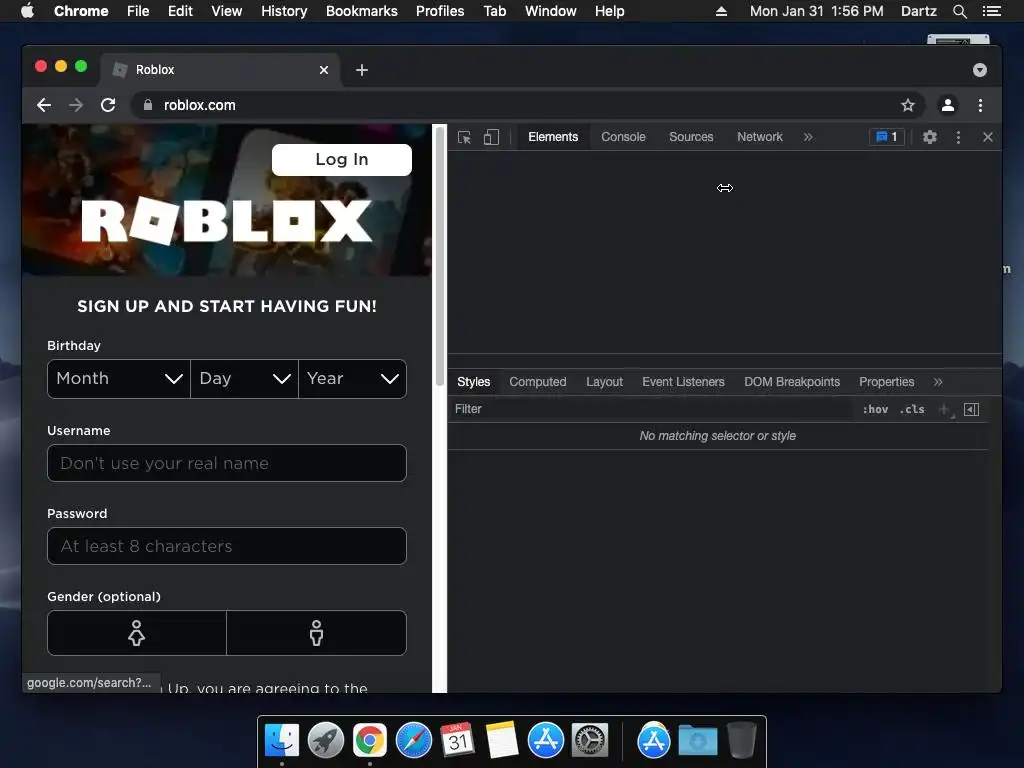
Task: Go forward with the browser forward arrow
Action: (x=76, y=105)
